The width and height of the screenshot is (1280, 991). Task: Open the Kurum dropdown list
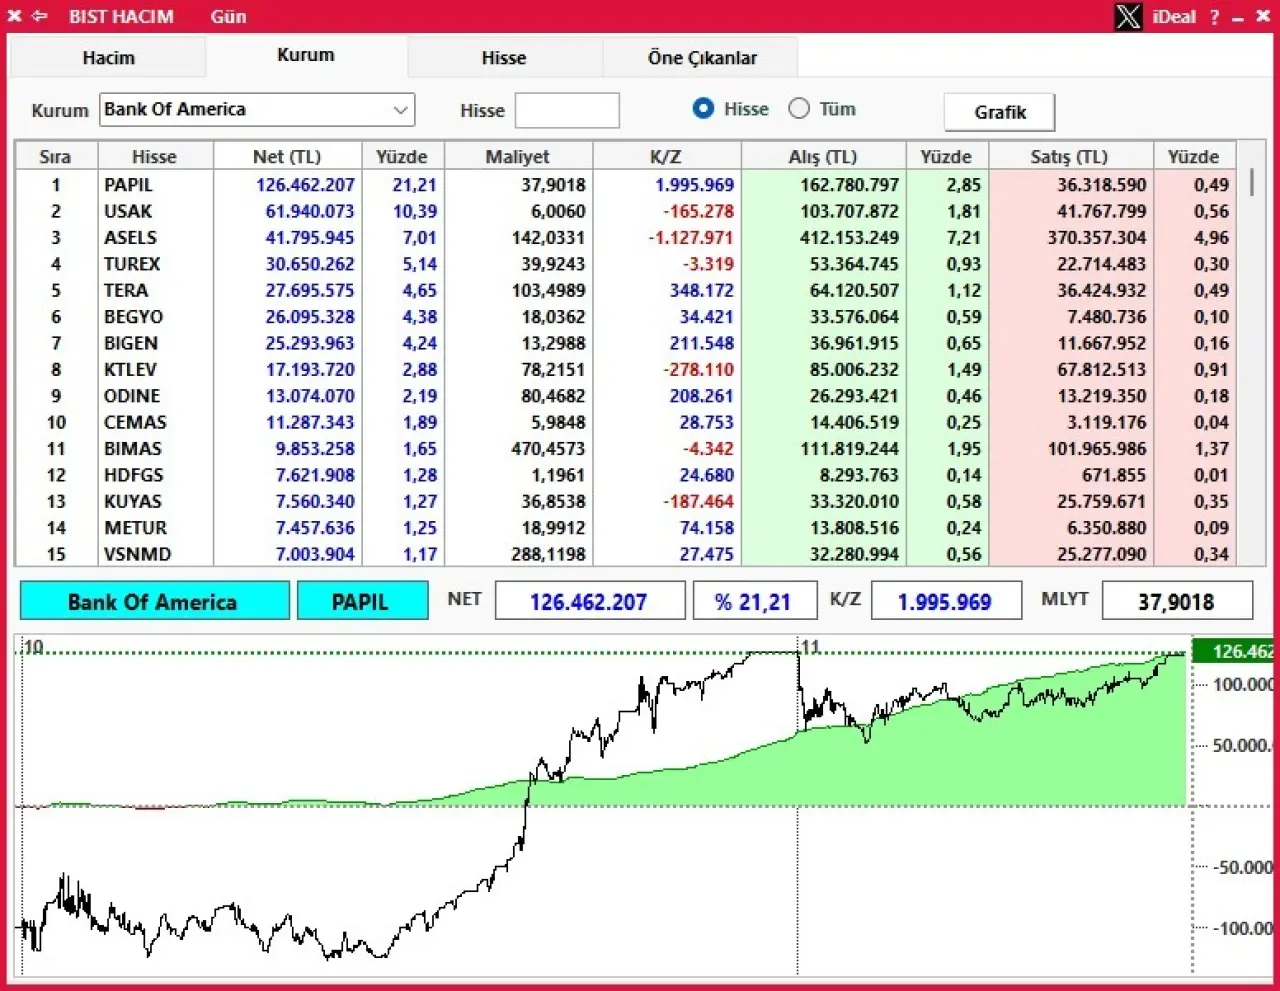[x=401, y=110]
